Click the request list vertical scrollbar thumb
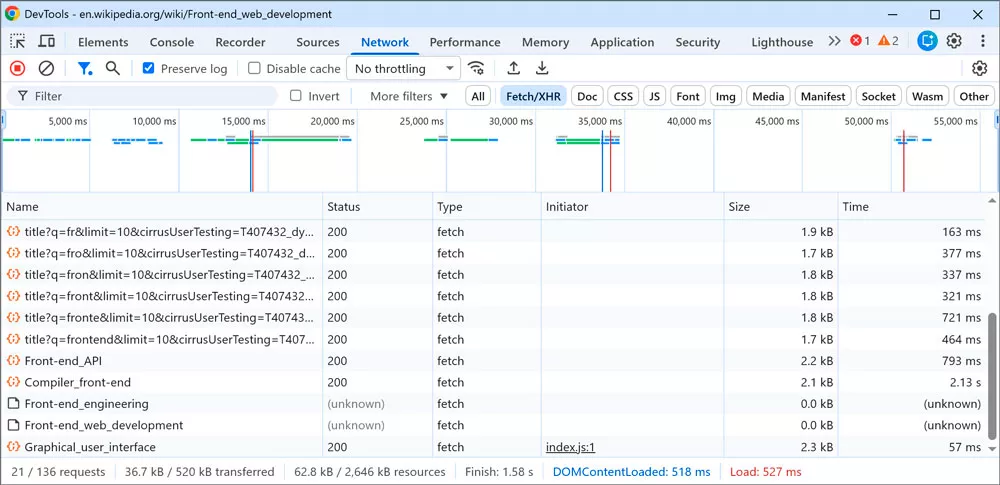The height and width of the screenshot is (485, 1000). (x=992, y=377)
